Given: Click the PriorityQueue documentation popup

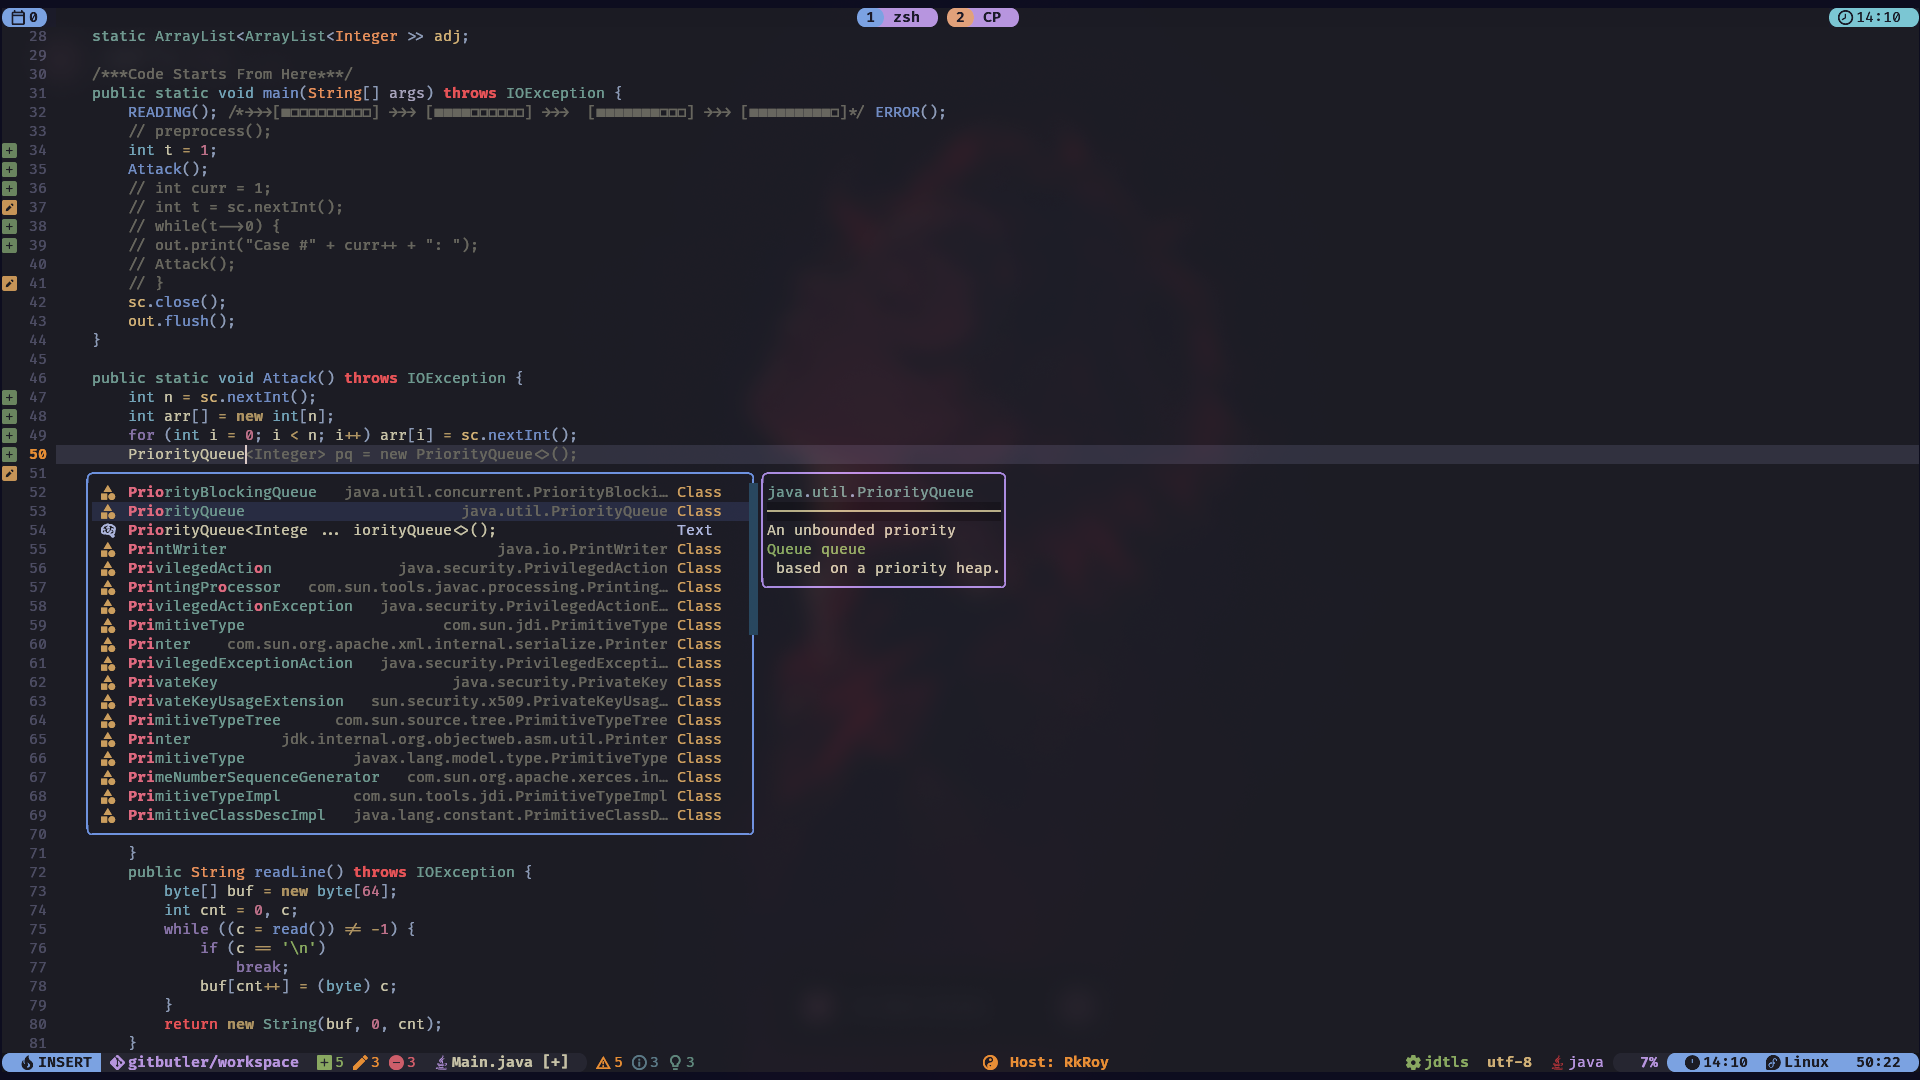Looking at the screenshot, I should pos(883,530).
